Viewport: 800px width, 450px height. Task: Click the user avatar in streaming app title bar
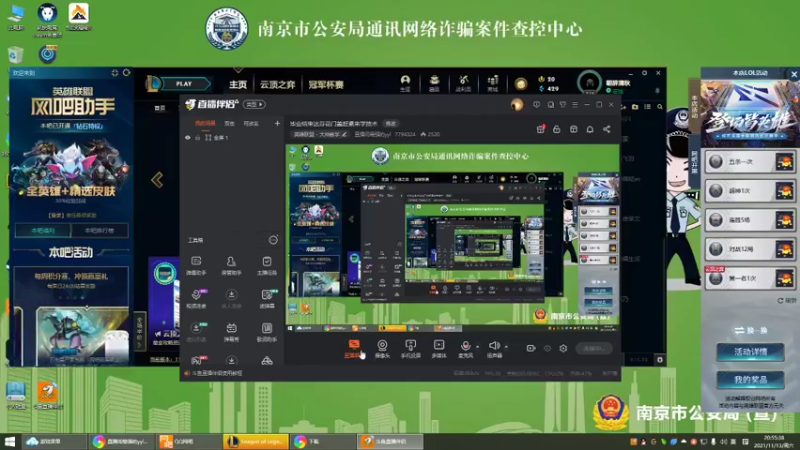click(x=517, y=105)
